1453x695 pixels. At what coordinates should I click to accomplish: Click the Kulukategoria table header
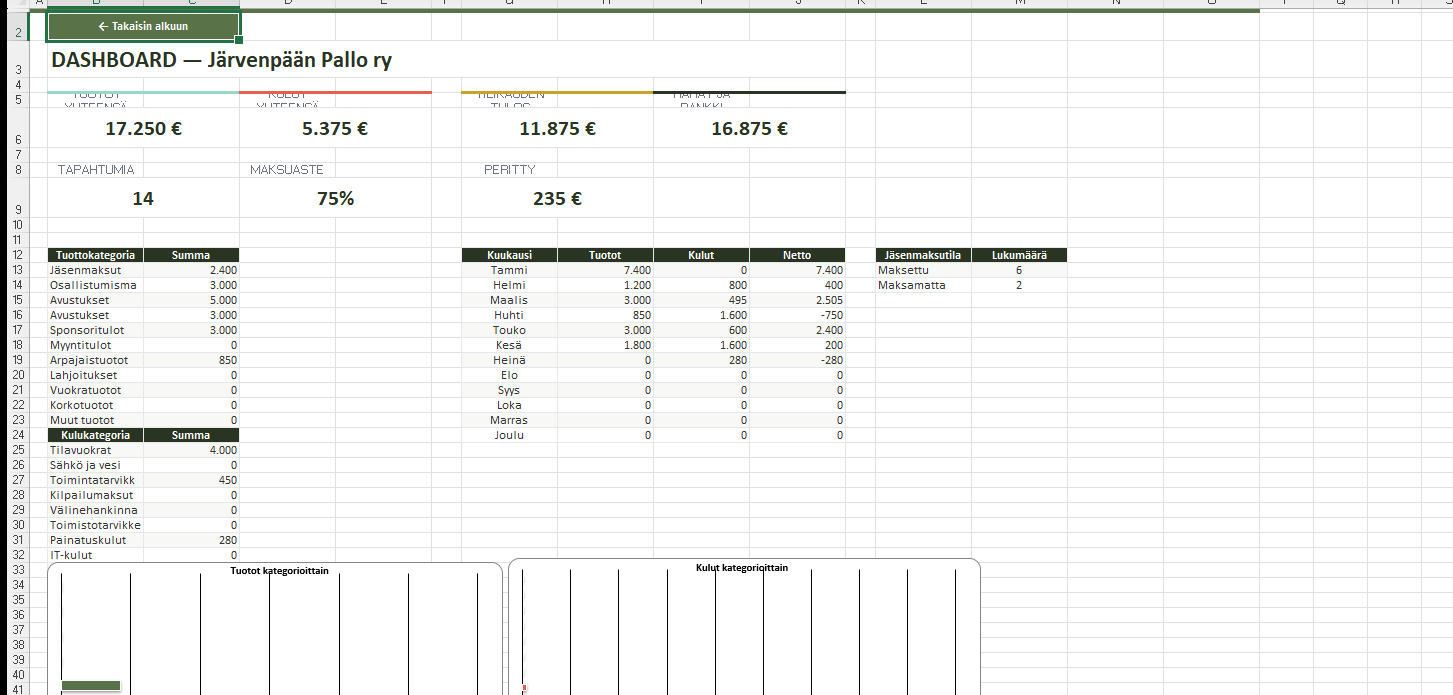pyautogui.click(x=95, y=435)
